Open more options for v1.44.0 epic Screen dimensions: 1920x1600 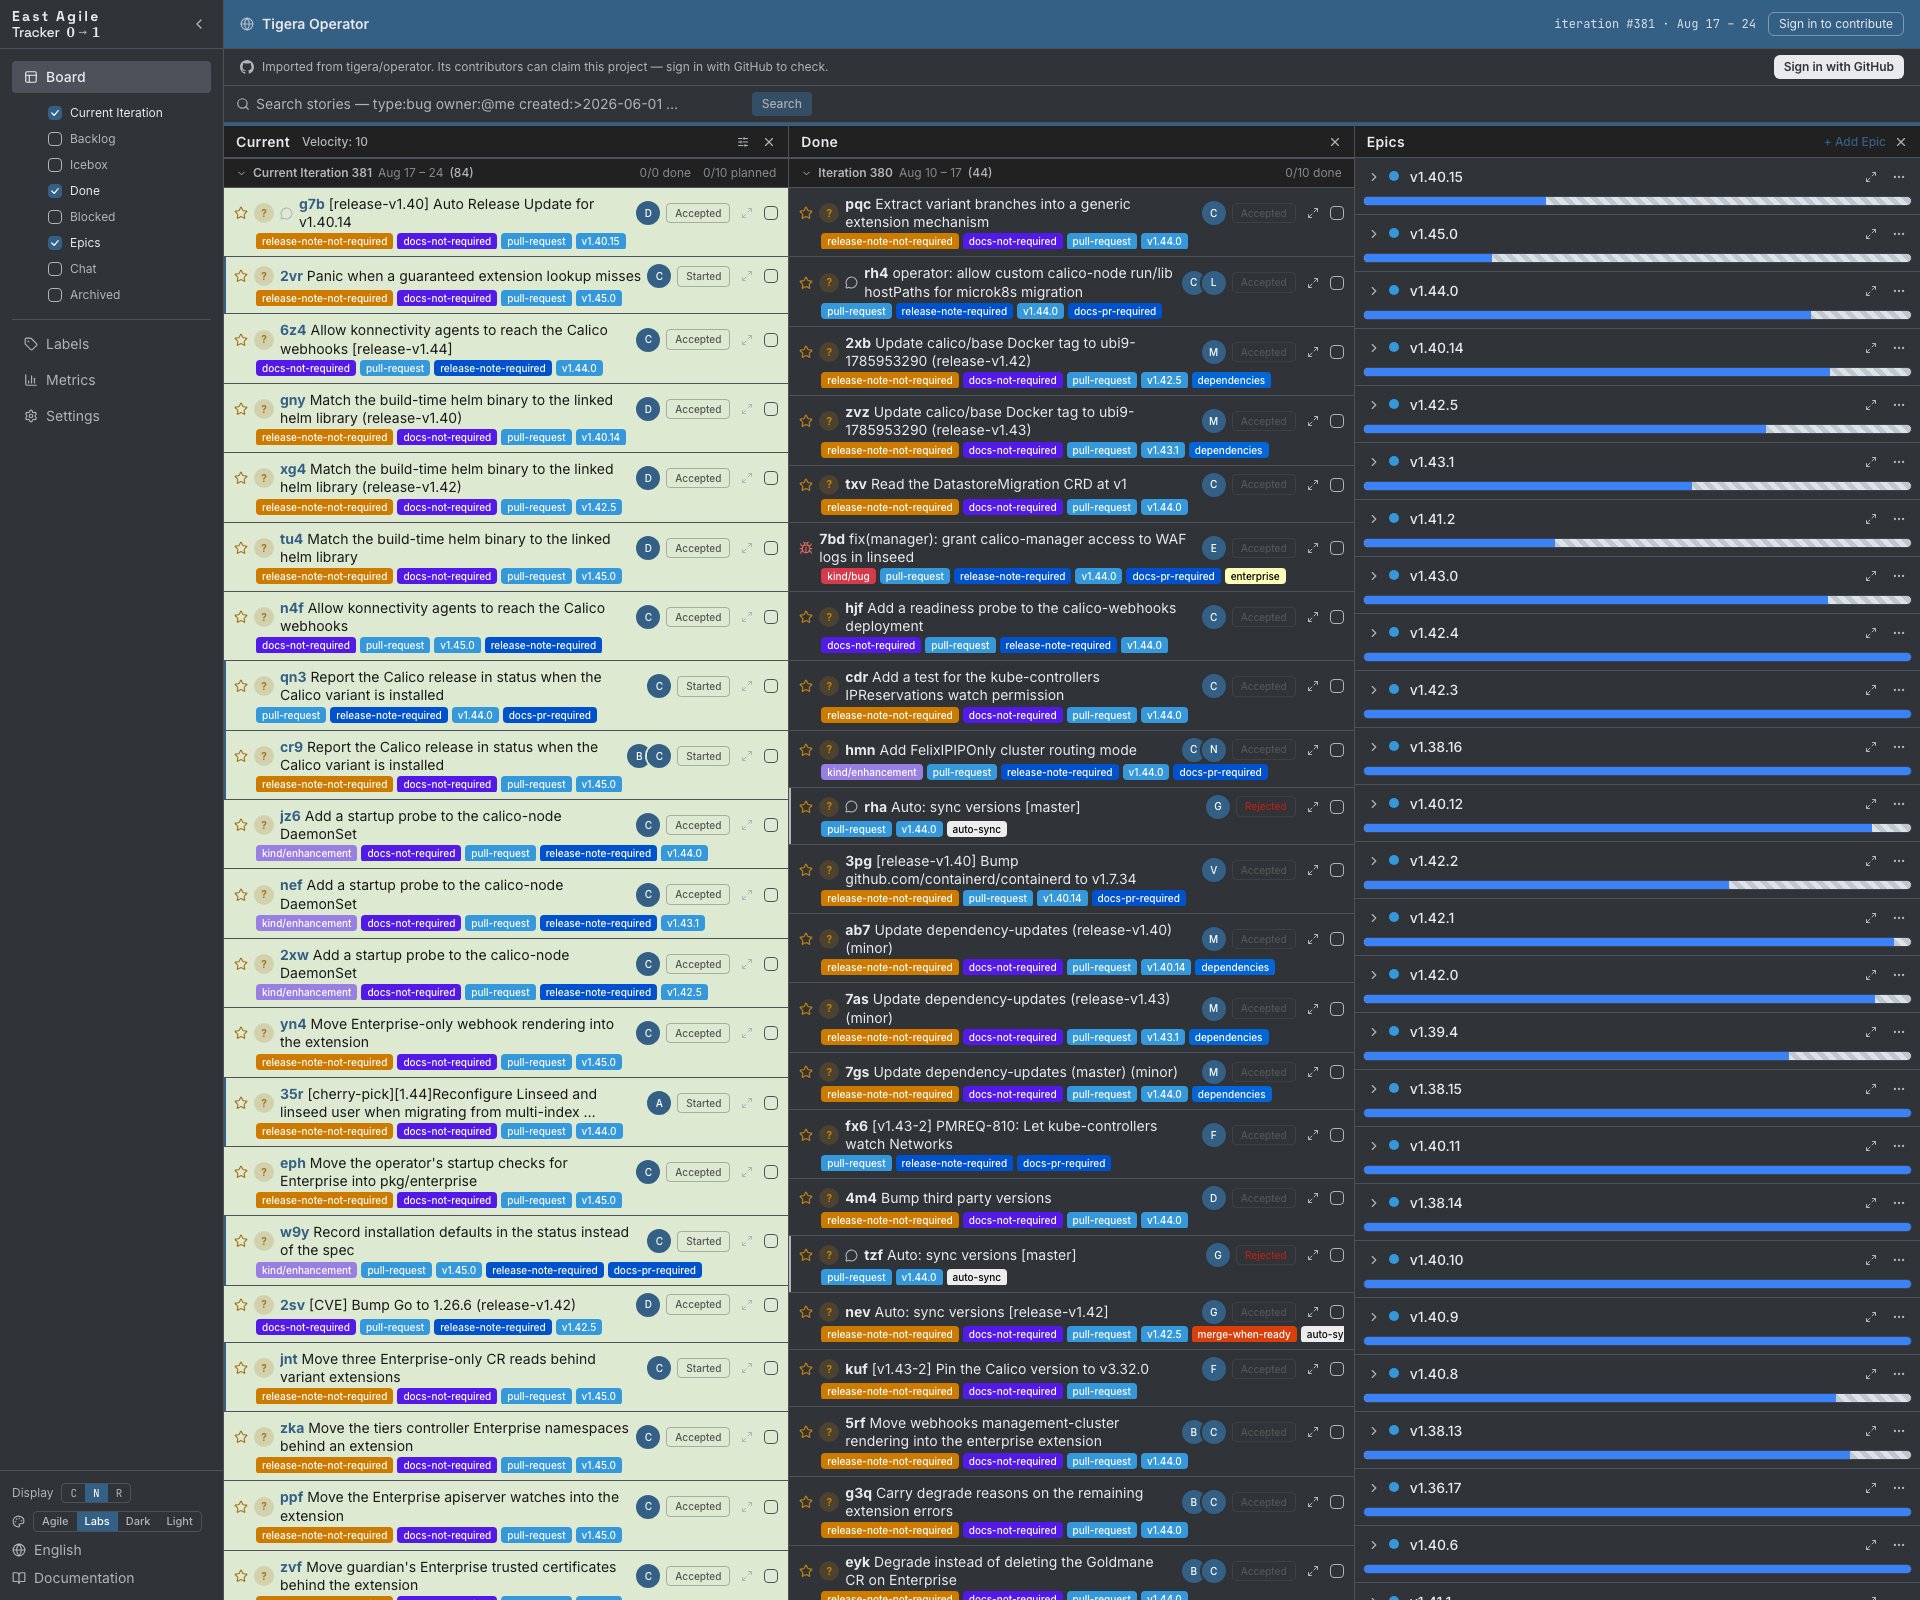1899,291
